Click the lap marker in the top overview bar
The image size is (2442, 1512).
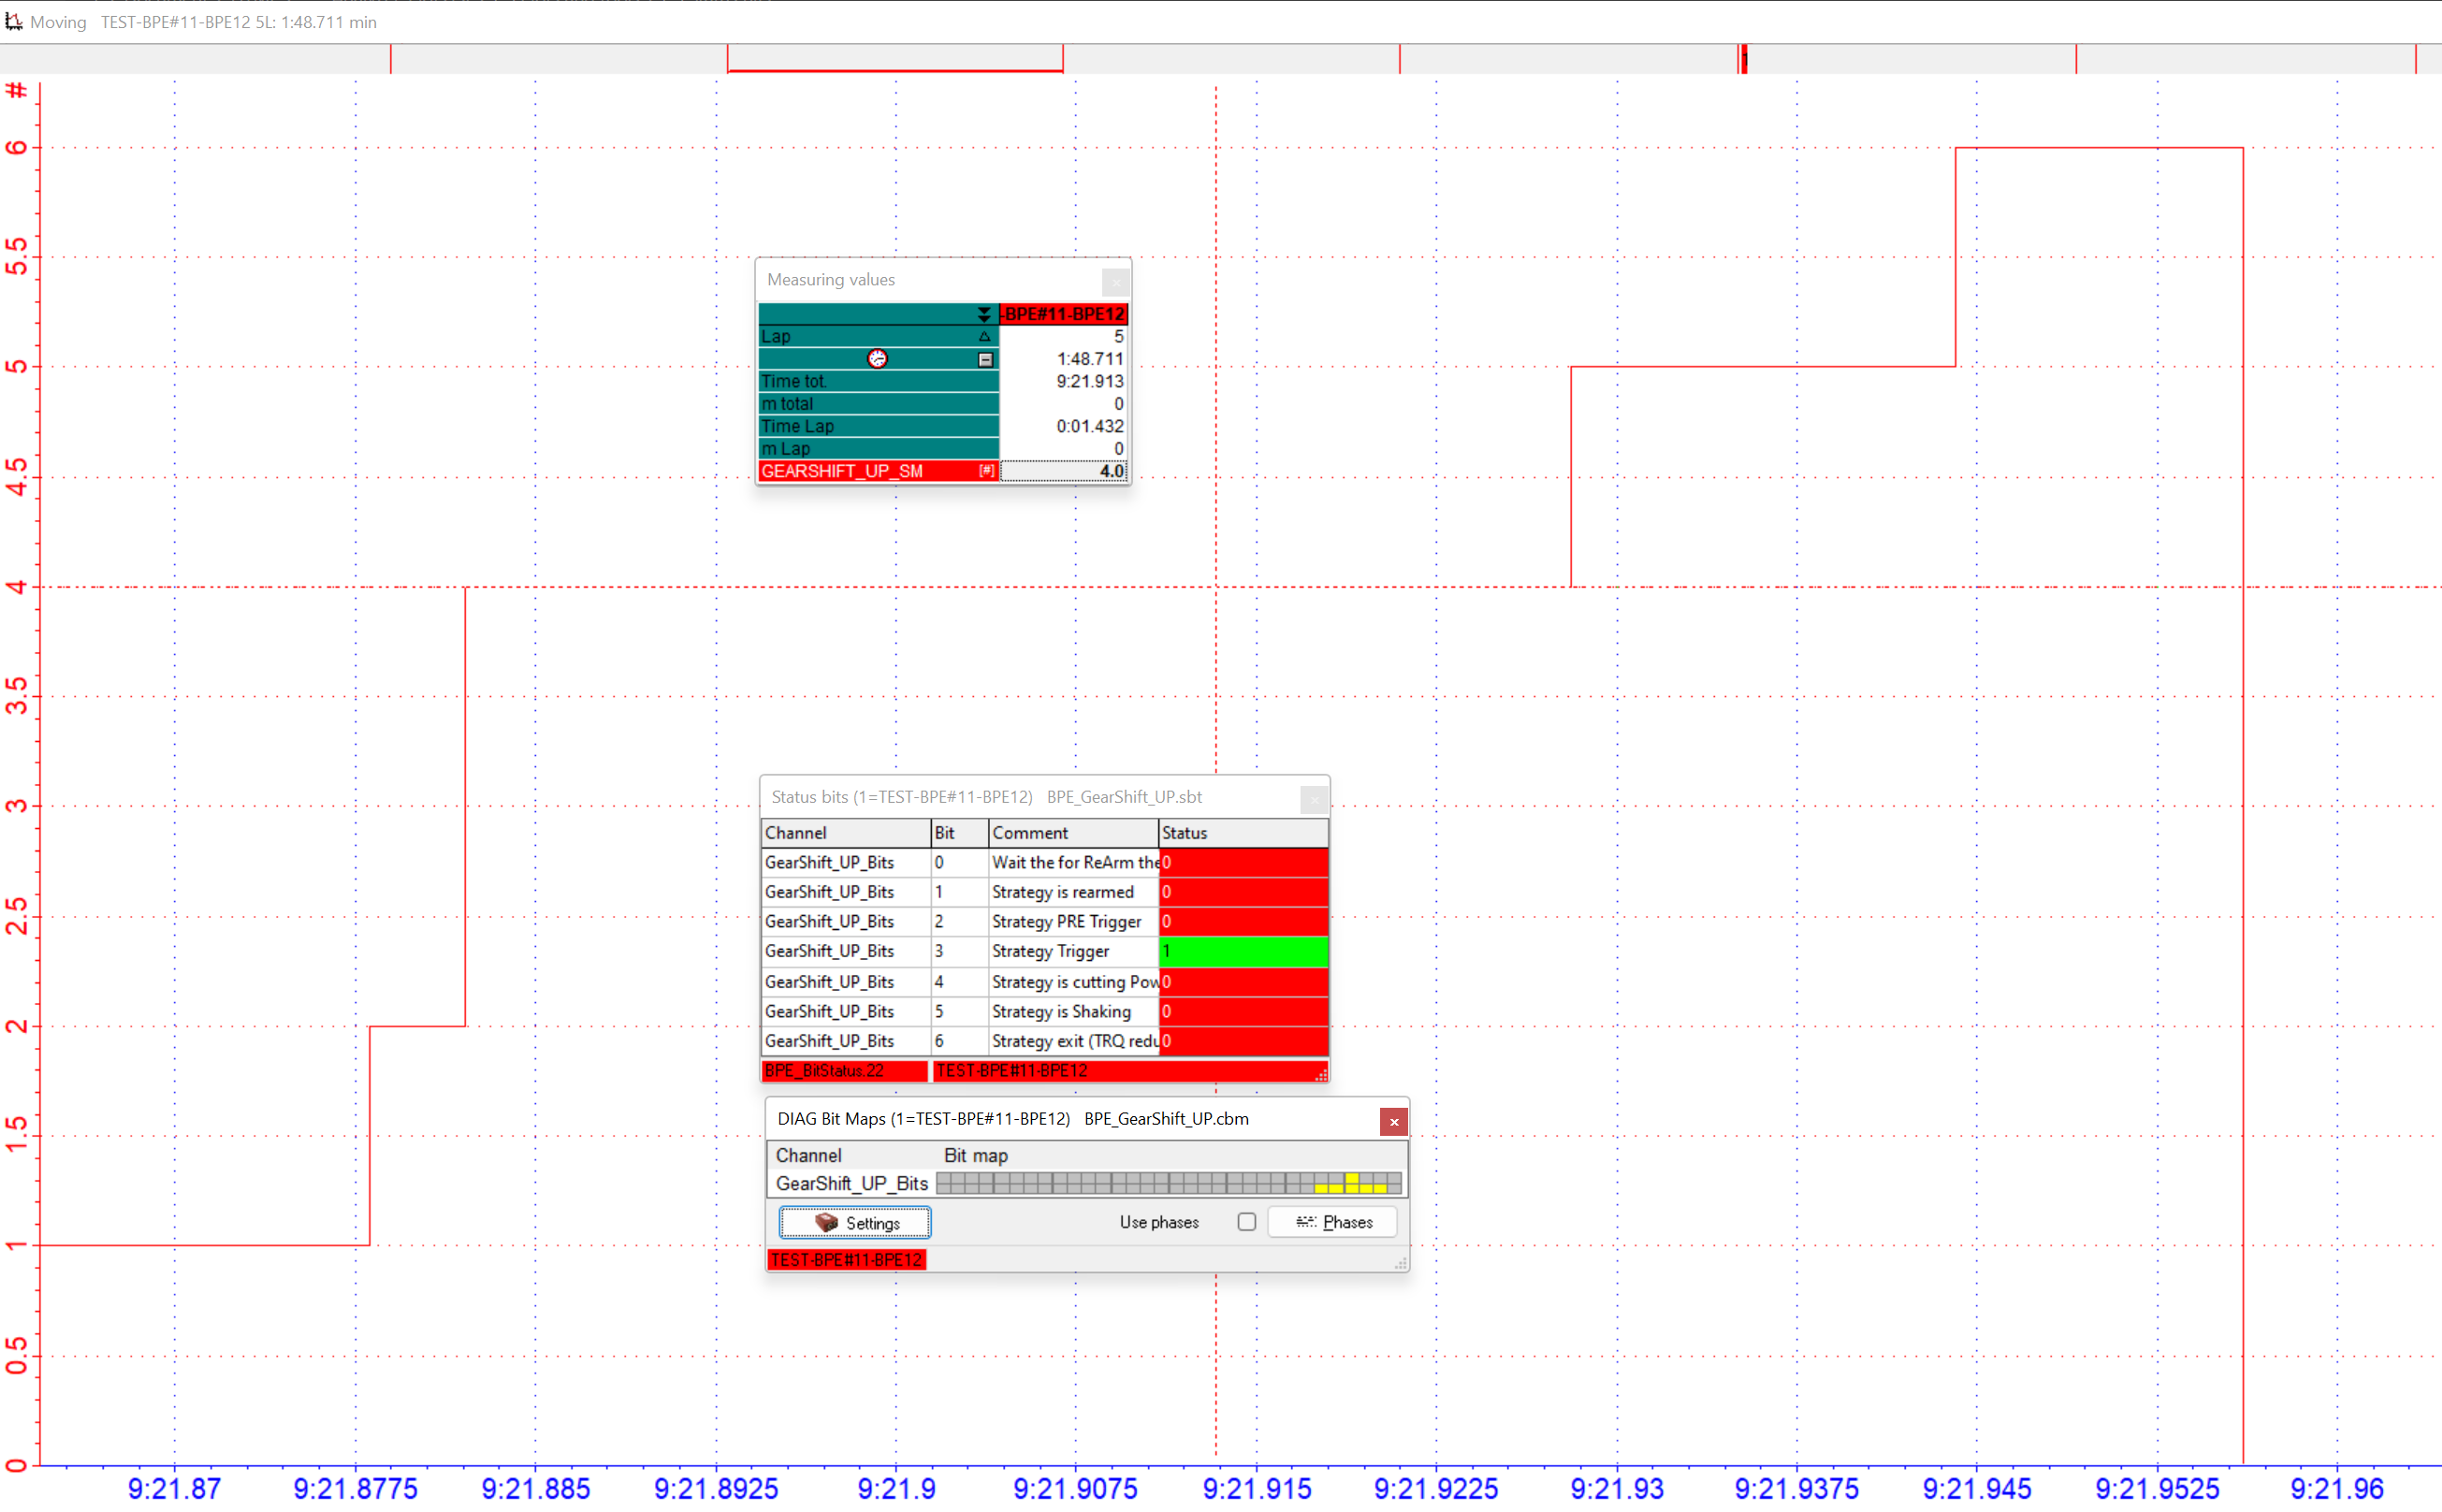coord(1744,58)
